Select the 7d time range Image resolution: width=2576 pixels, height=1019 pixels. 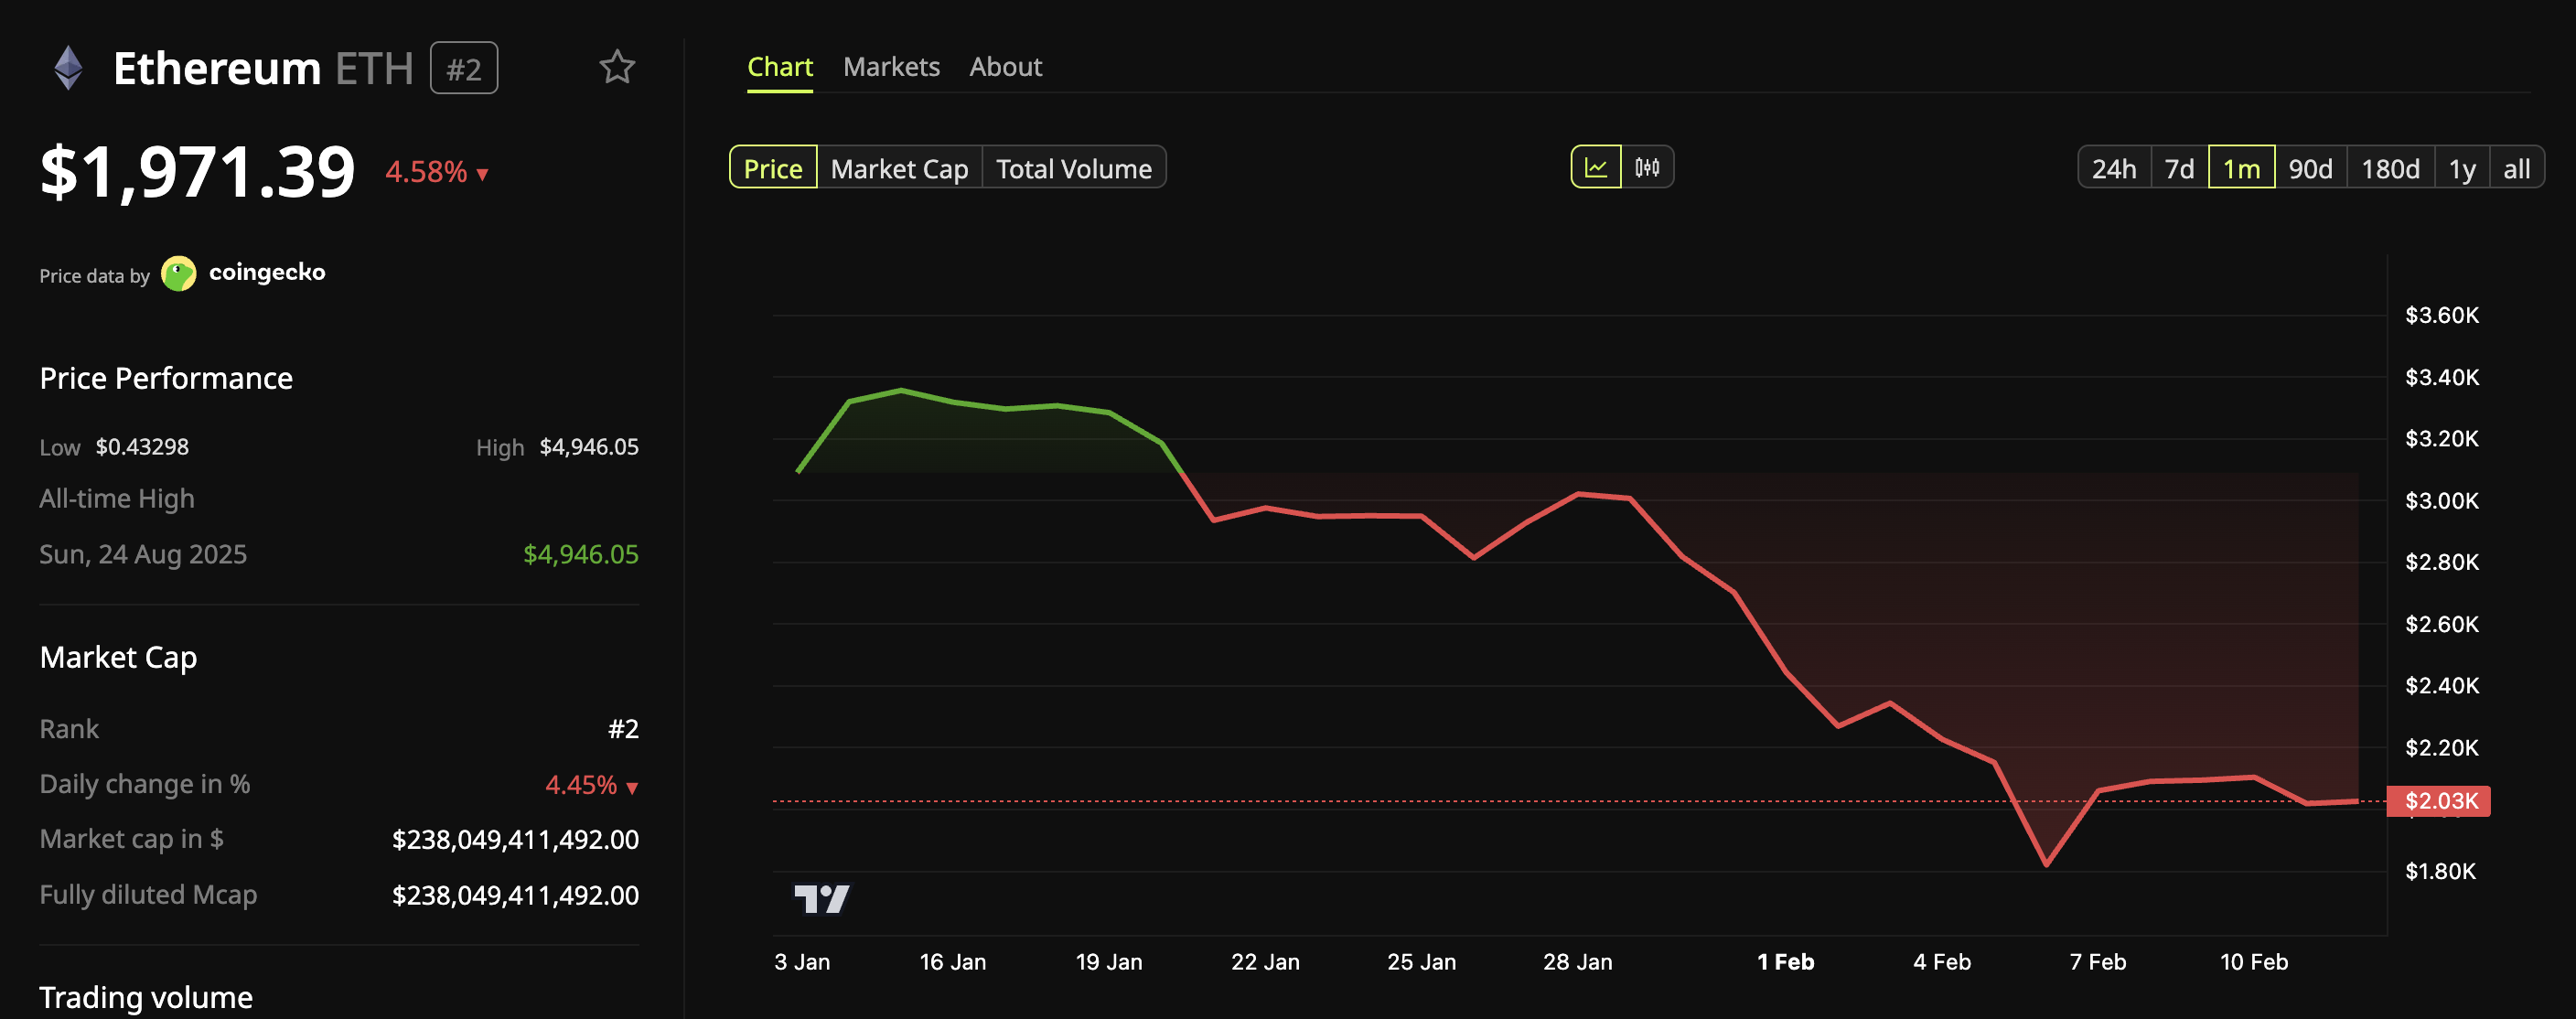(2179, 167)
